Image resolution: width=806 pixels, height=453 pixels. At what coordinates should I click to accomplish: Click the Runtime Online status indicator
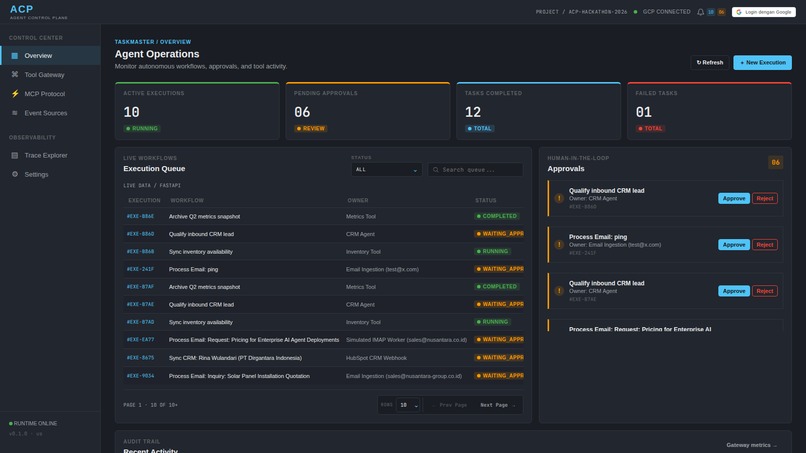[33, 423]
